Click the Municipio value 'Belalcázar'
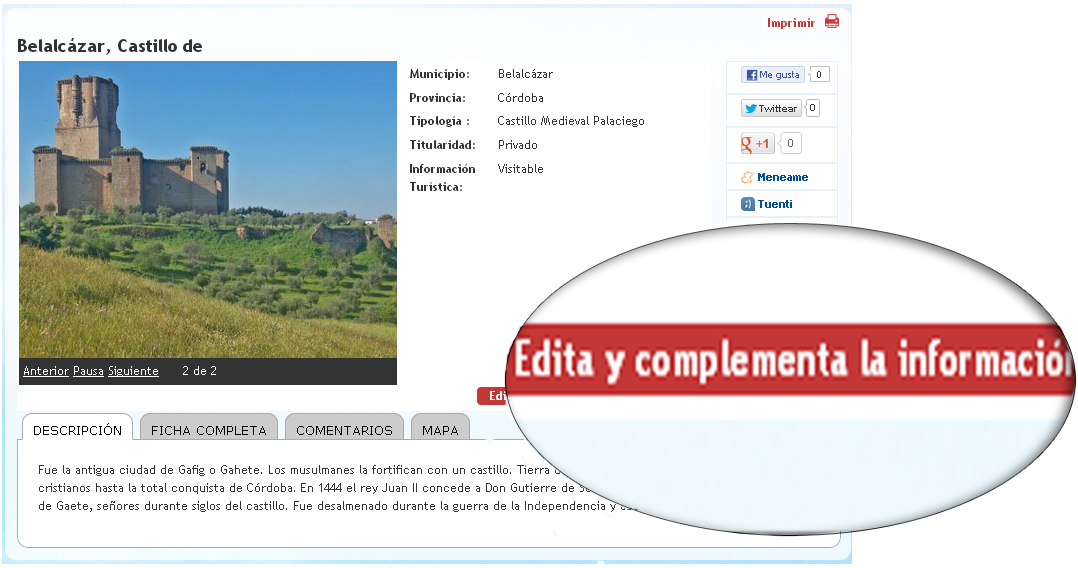Image resolution: width=1078 pixels, height=568 pixels. [x=525, y=74]
